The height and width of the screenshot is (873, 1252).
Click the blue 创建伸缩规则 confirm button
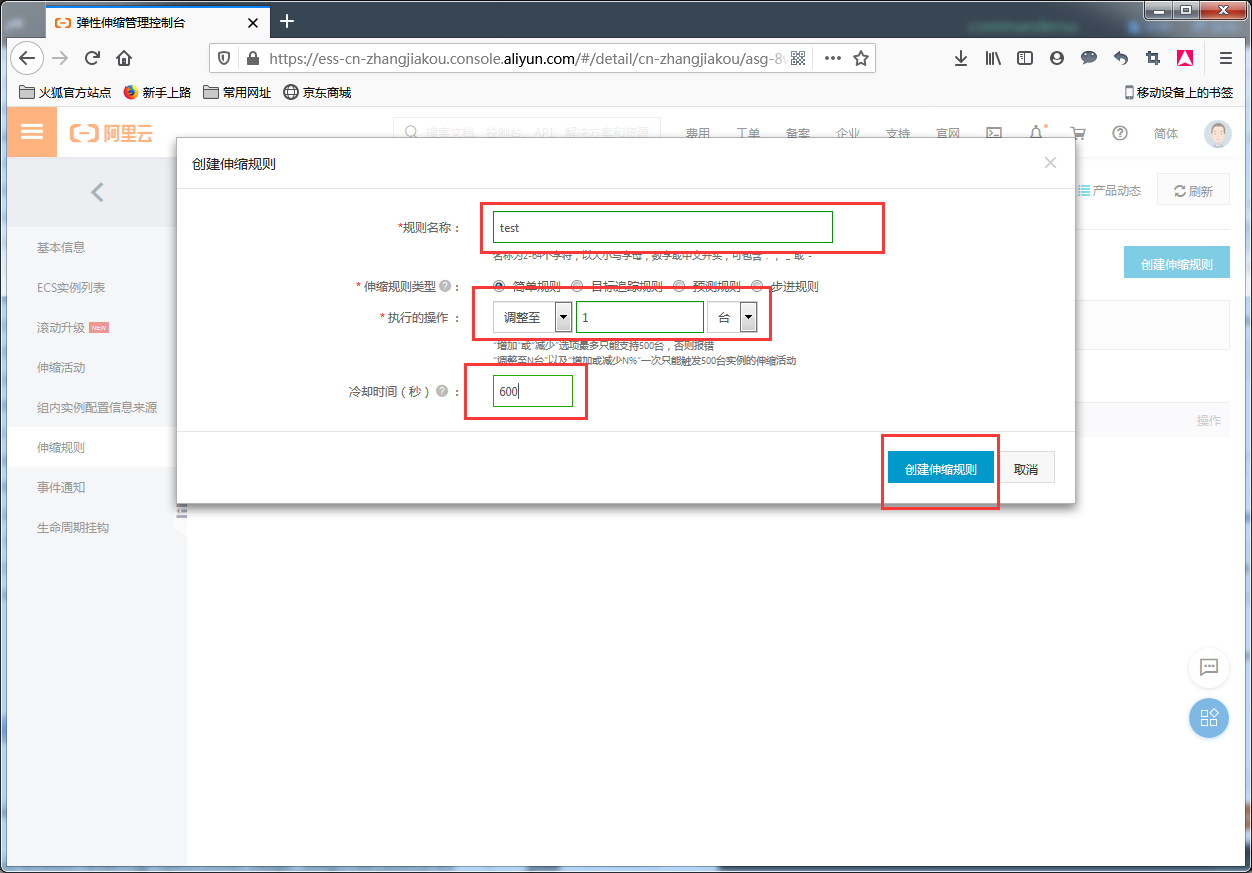940,469
